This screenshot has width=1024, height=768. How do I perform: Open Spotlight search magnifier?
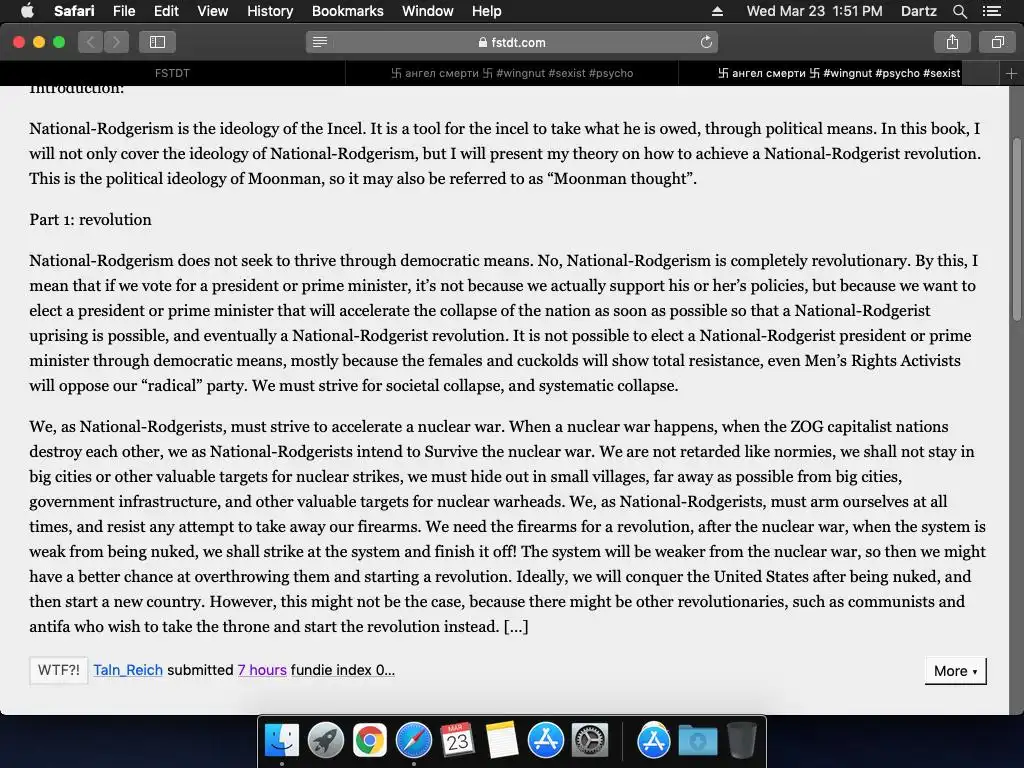pyautogui.click(x=959, y=11)
